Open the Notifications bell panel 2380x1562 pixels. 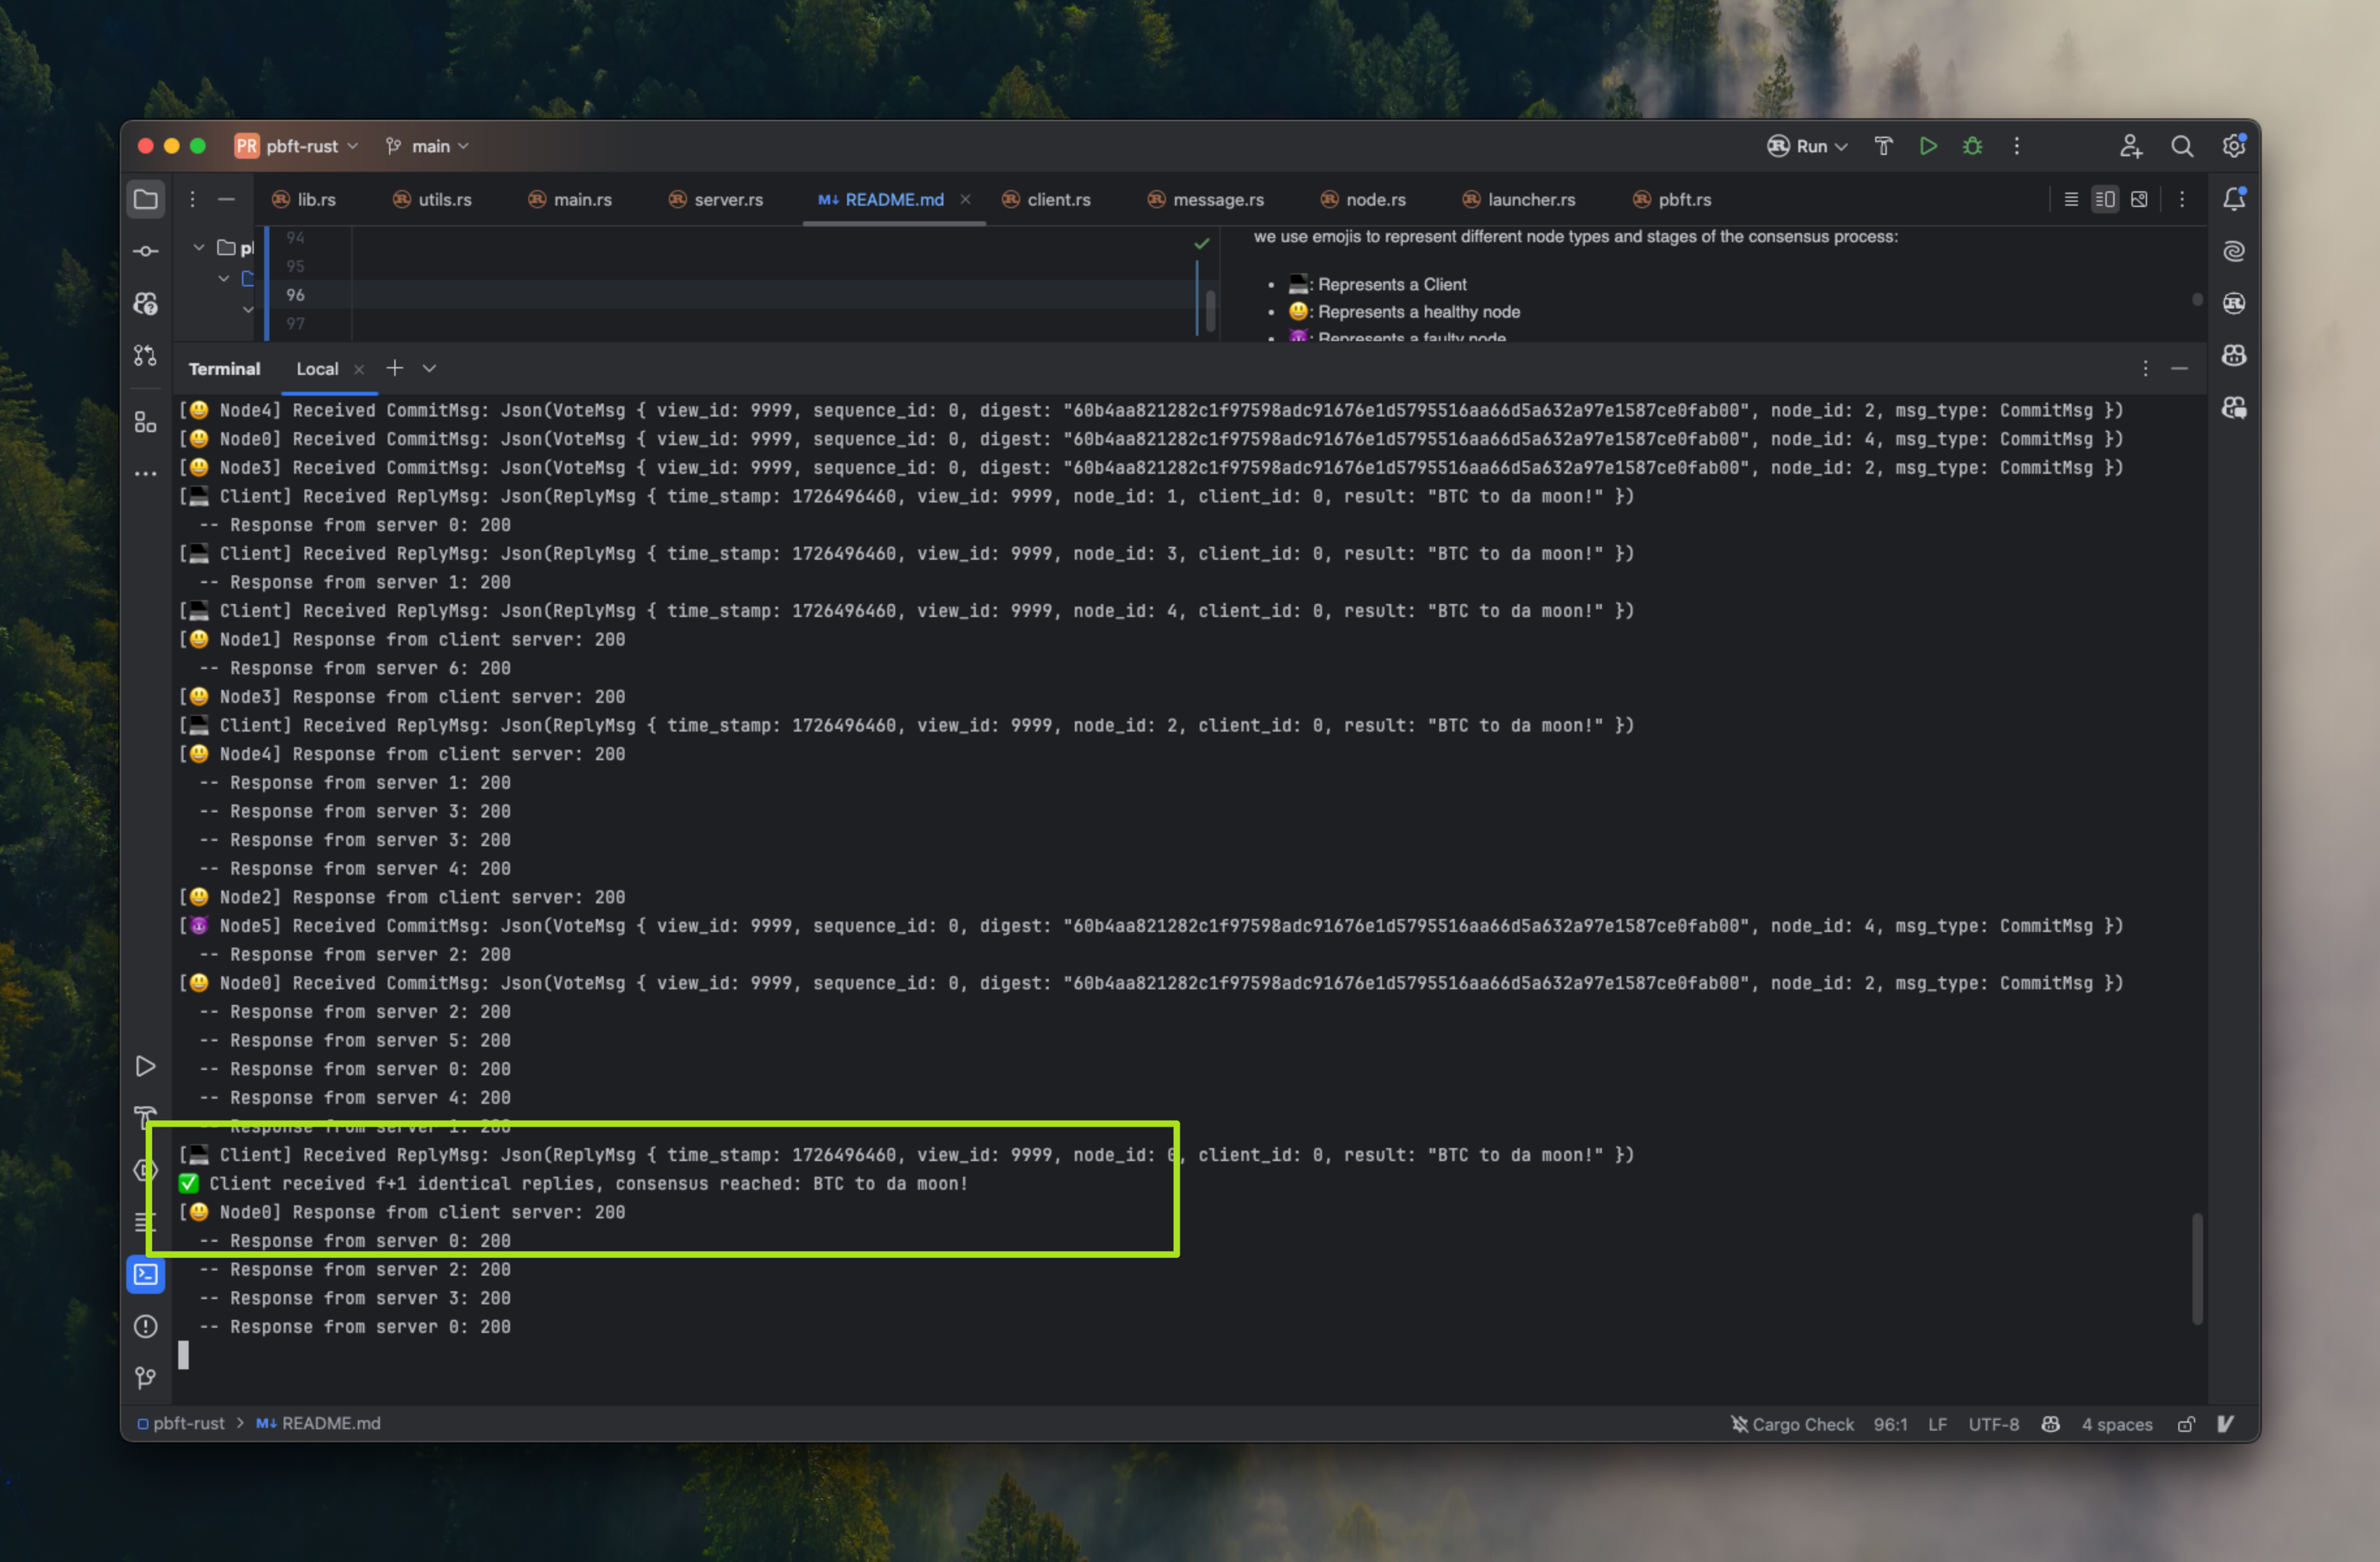pos(2234,199)
